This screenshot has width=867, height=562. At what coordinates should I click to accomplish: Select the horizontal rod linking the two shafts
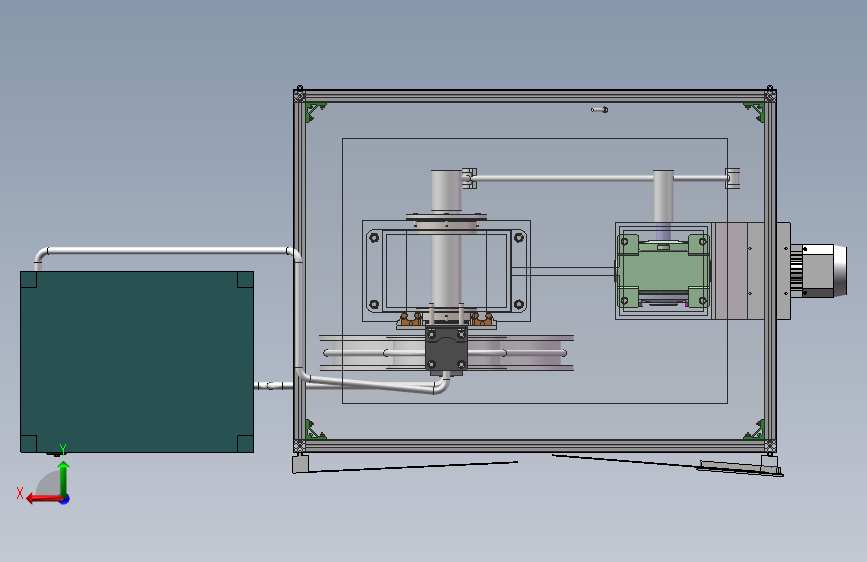[600, 178]
